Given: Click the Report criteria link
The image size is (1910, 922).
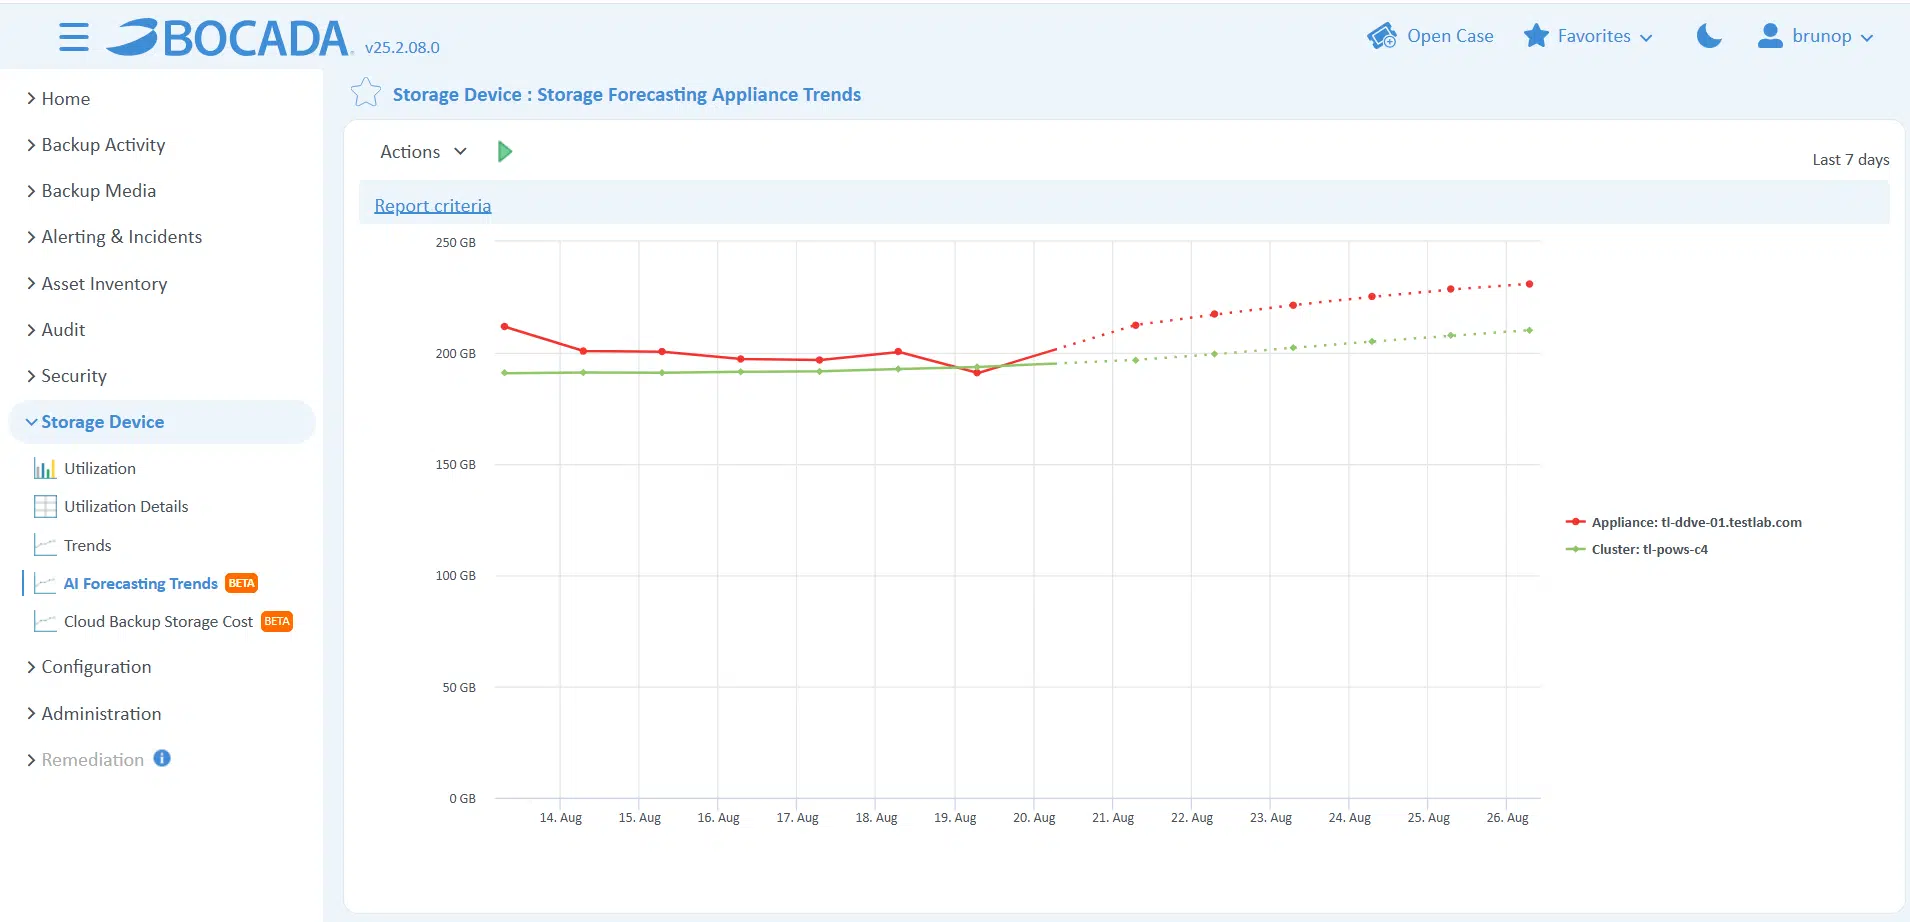Looking at the screenshot, I should 433,205.
